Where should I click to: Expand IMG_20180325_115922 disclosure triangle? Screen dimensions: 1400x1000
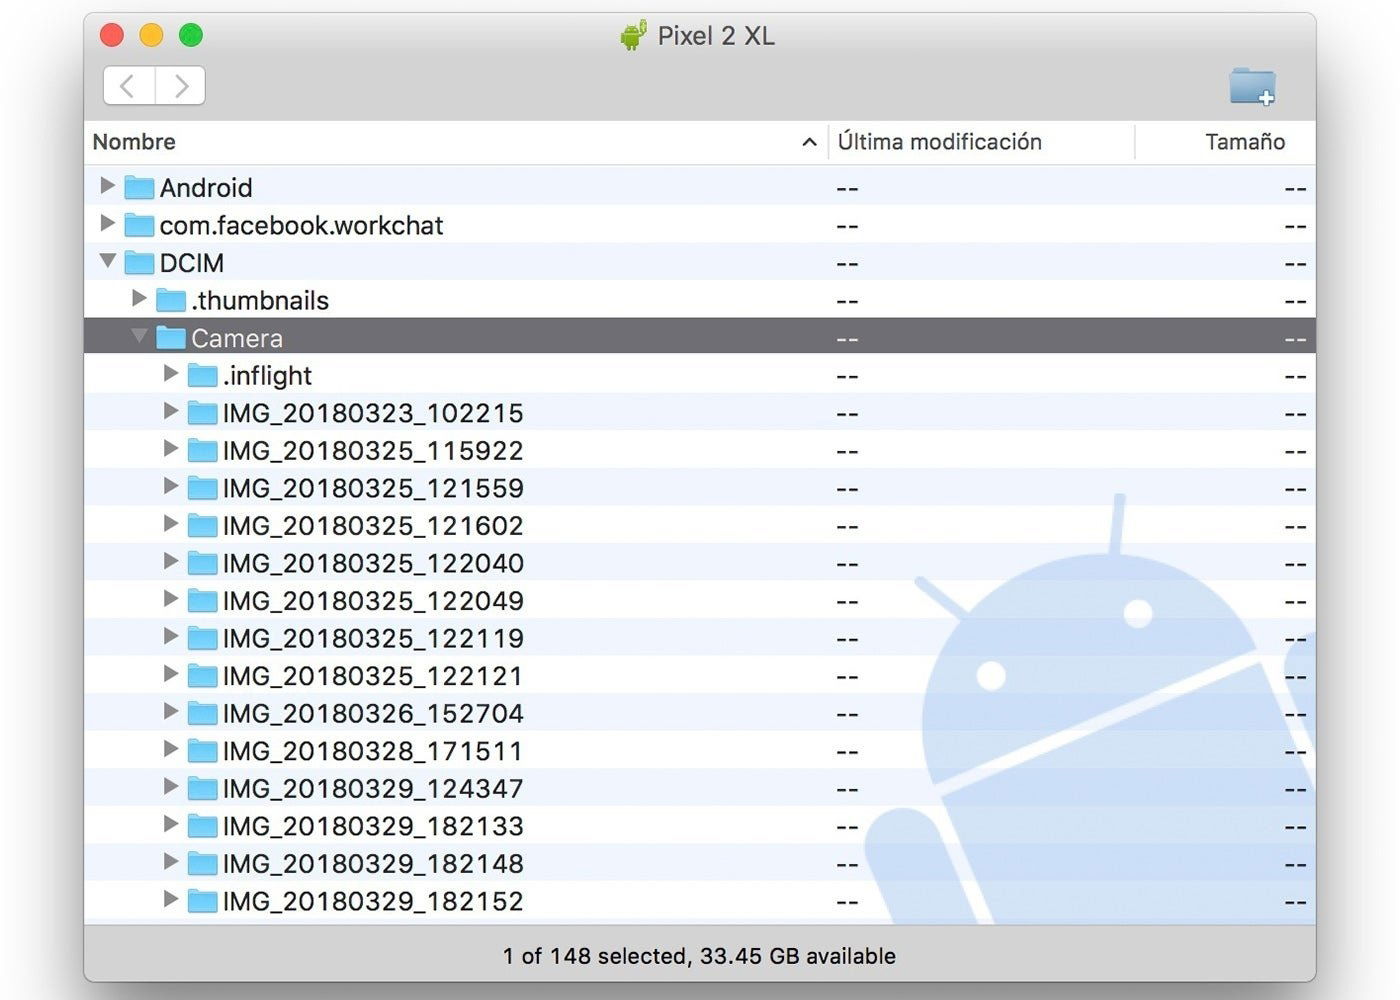click(x=171, y=449)
